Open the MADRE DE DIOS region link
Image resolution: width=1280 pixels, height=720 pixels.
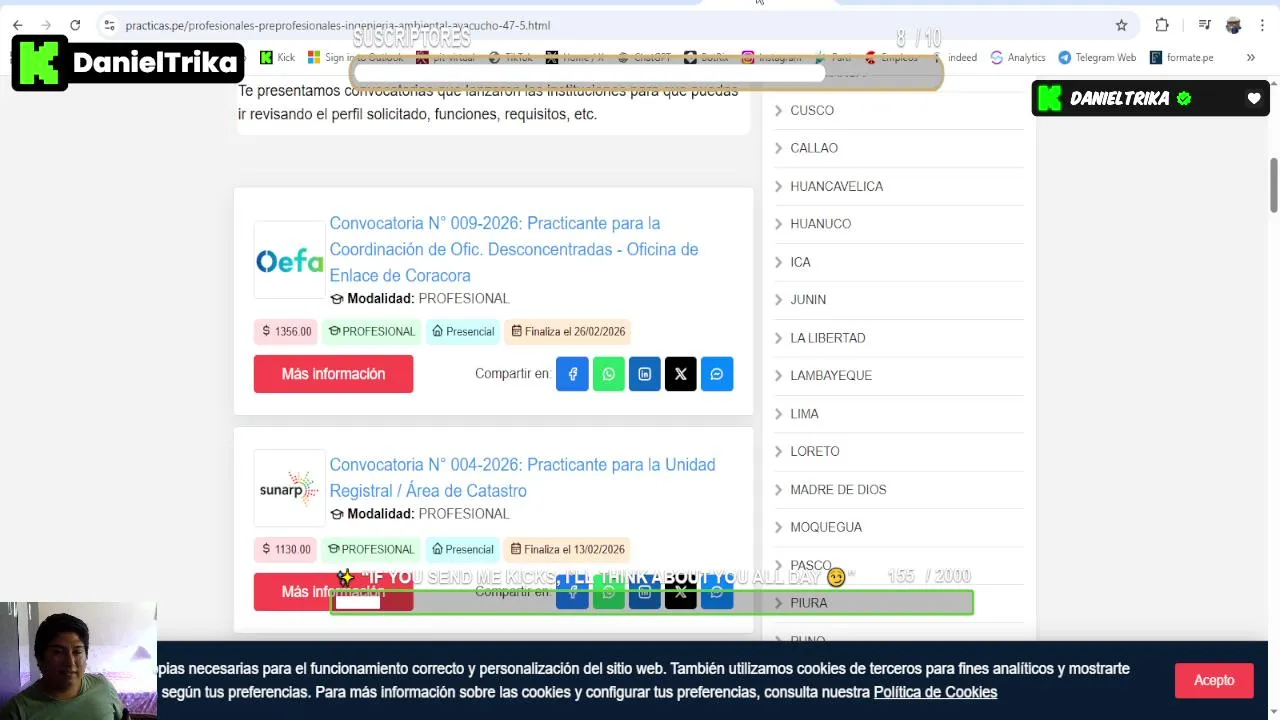point(838,489)
